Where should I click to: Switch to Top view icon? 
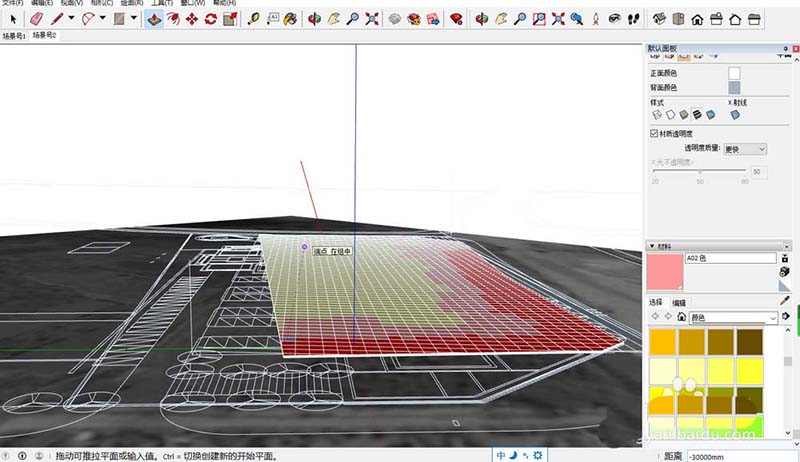[x=678, y=19]
